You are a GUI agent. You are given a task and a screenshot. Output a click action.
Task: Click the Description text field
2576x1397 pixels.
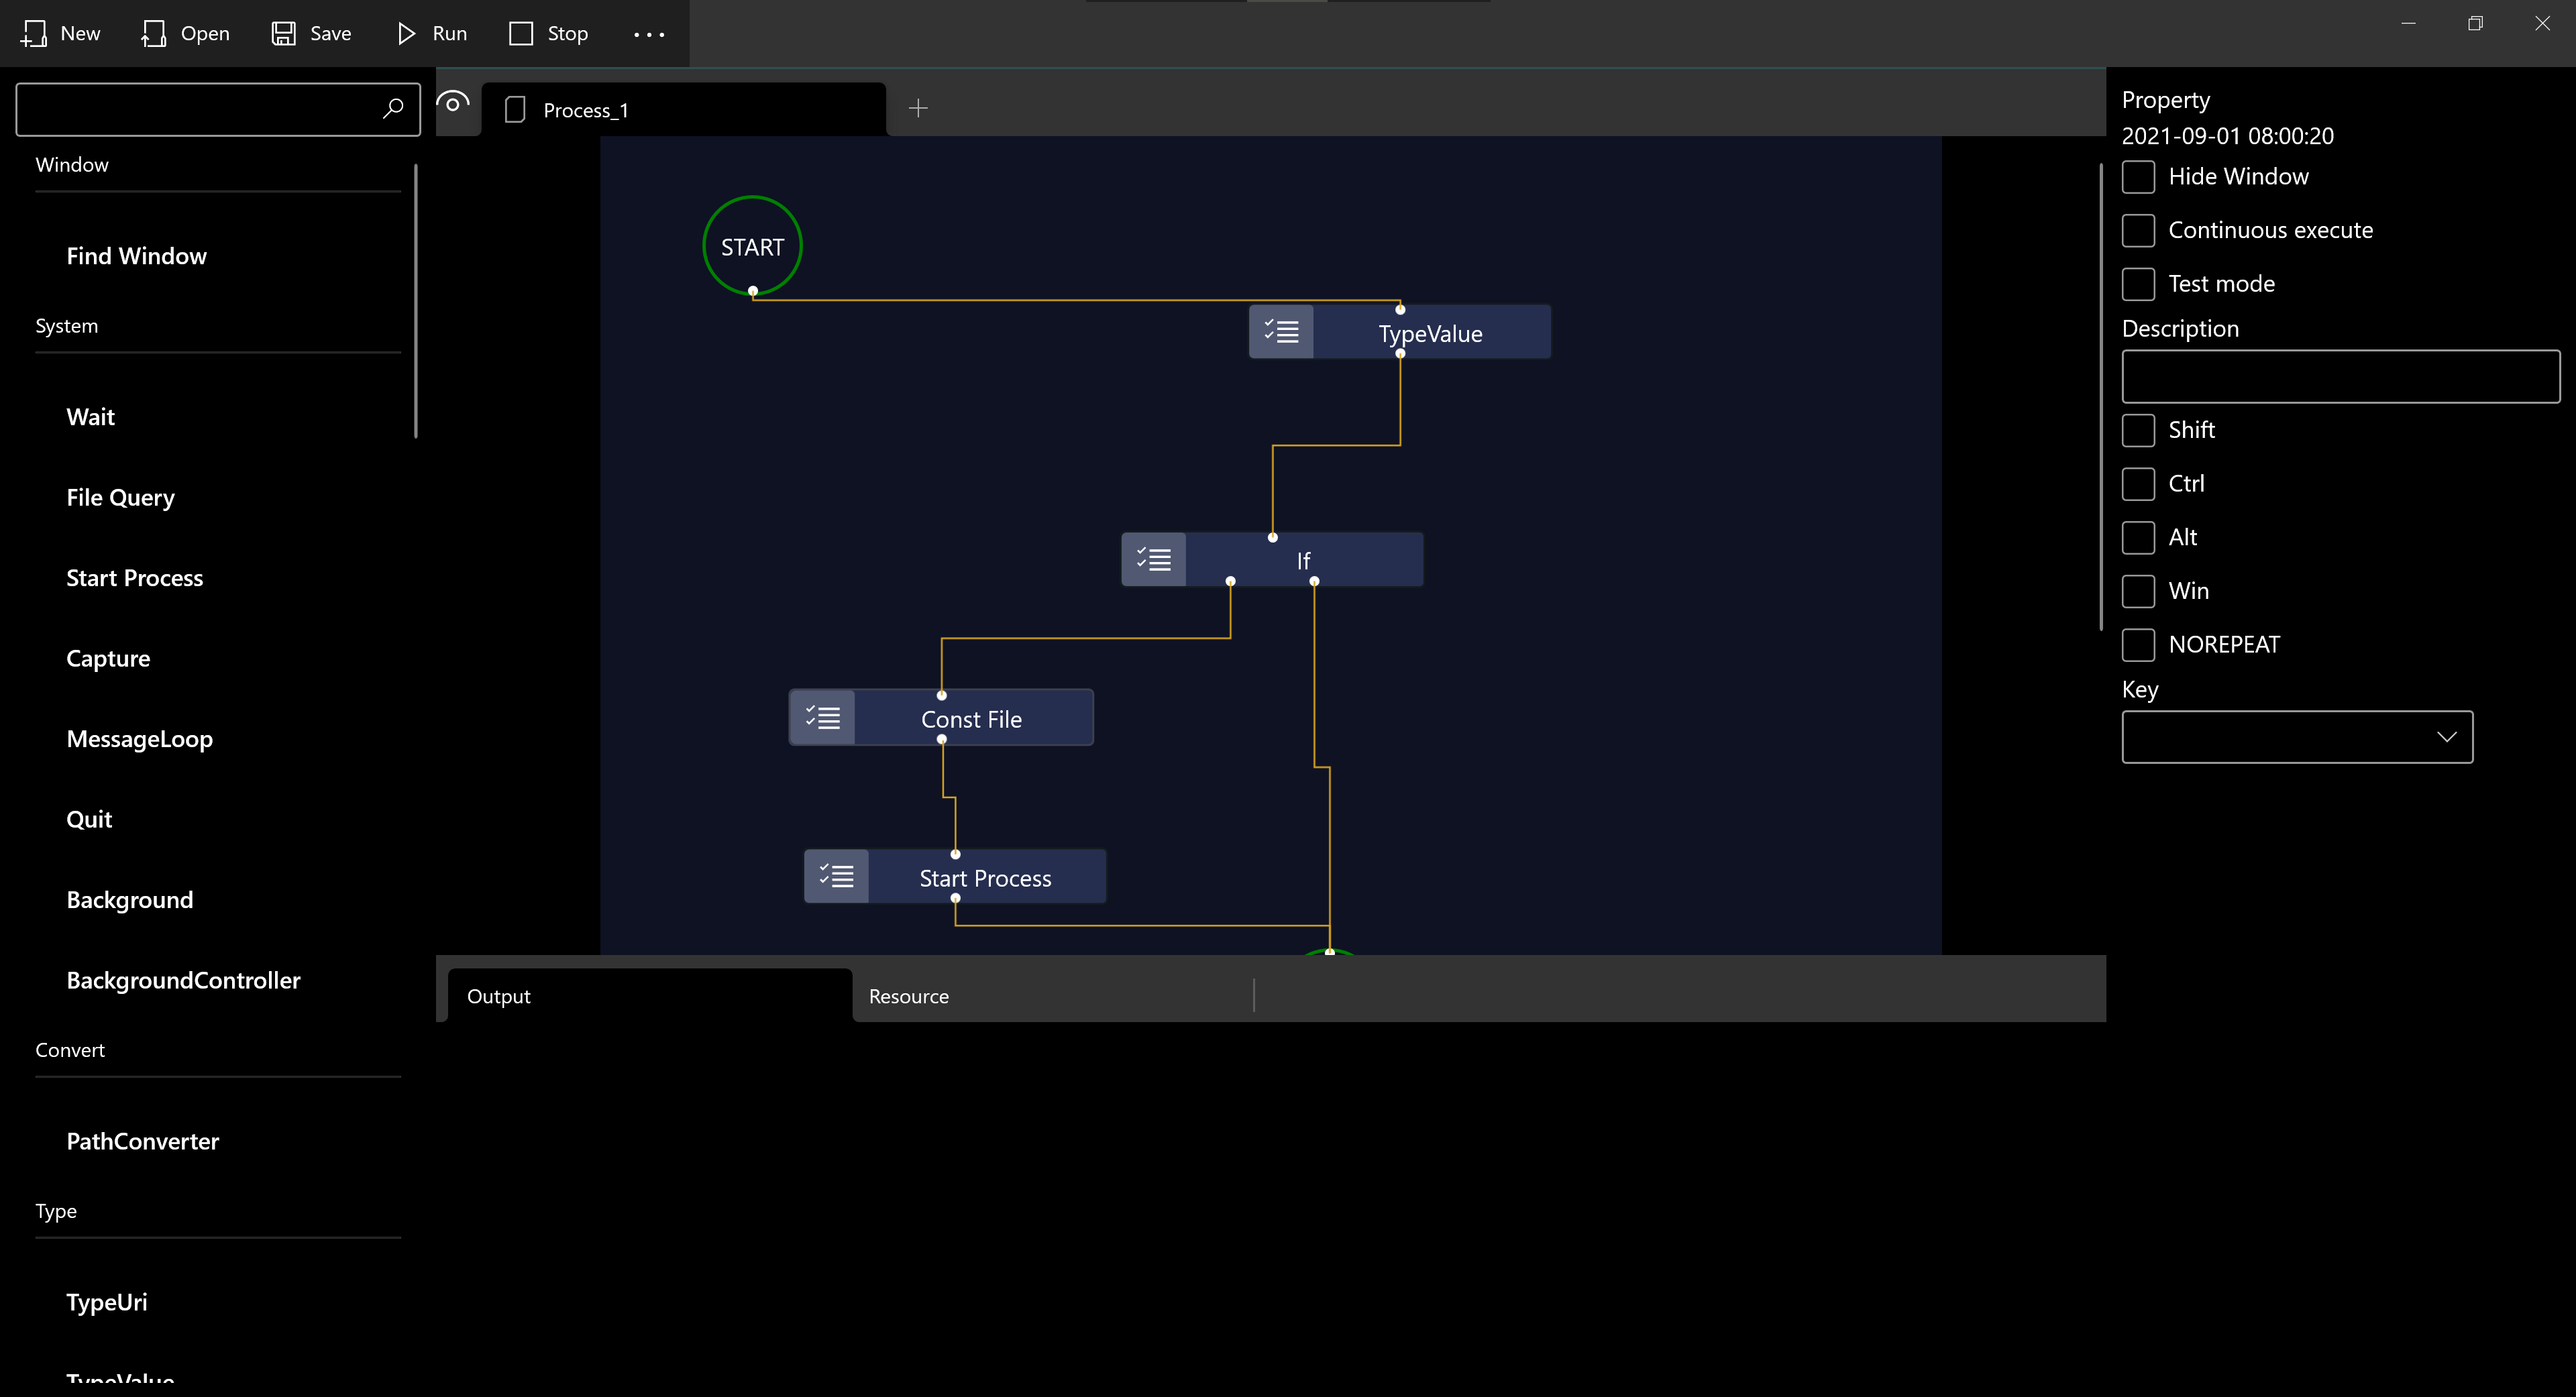[x=2339, y=376]
